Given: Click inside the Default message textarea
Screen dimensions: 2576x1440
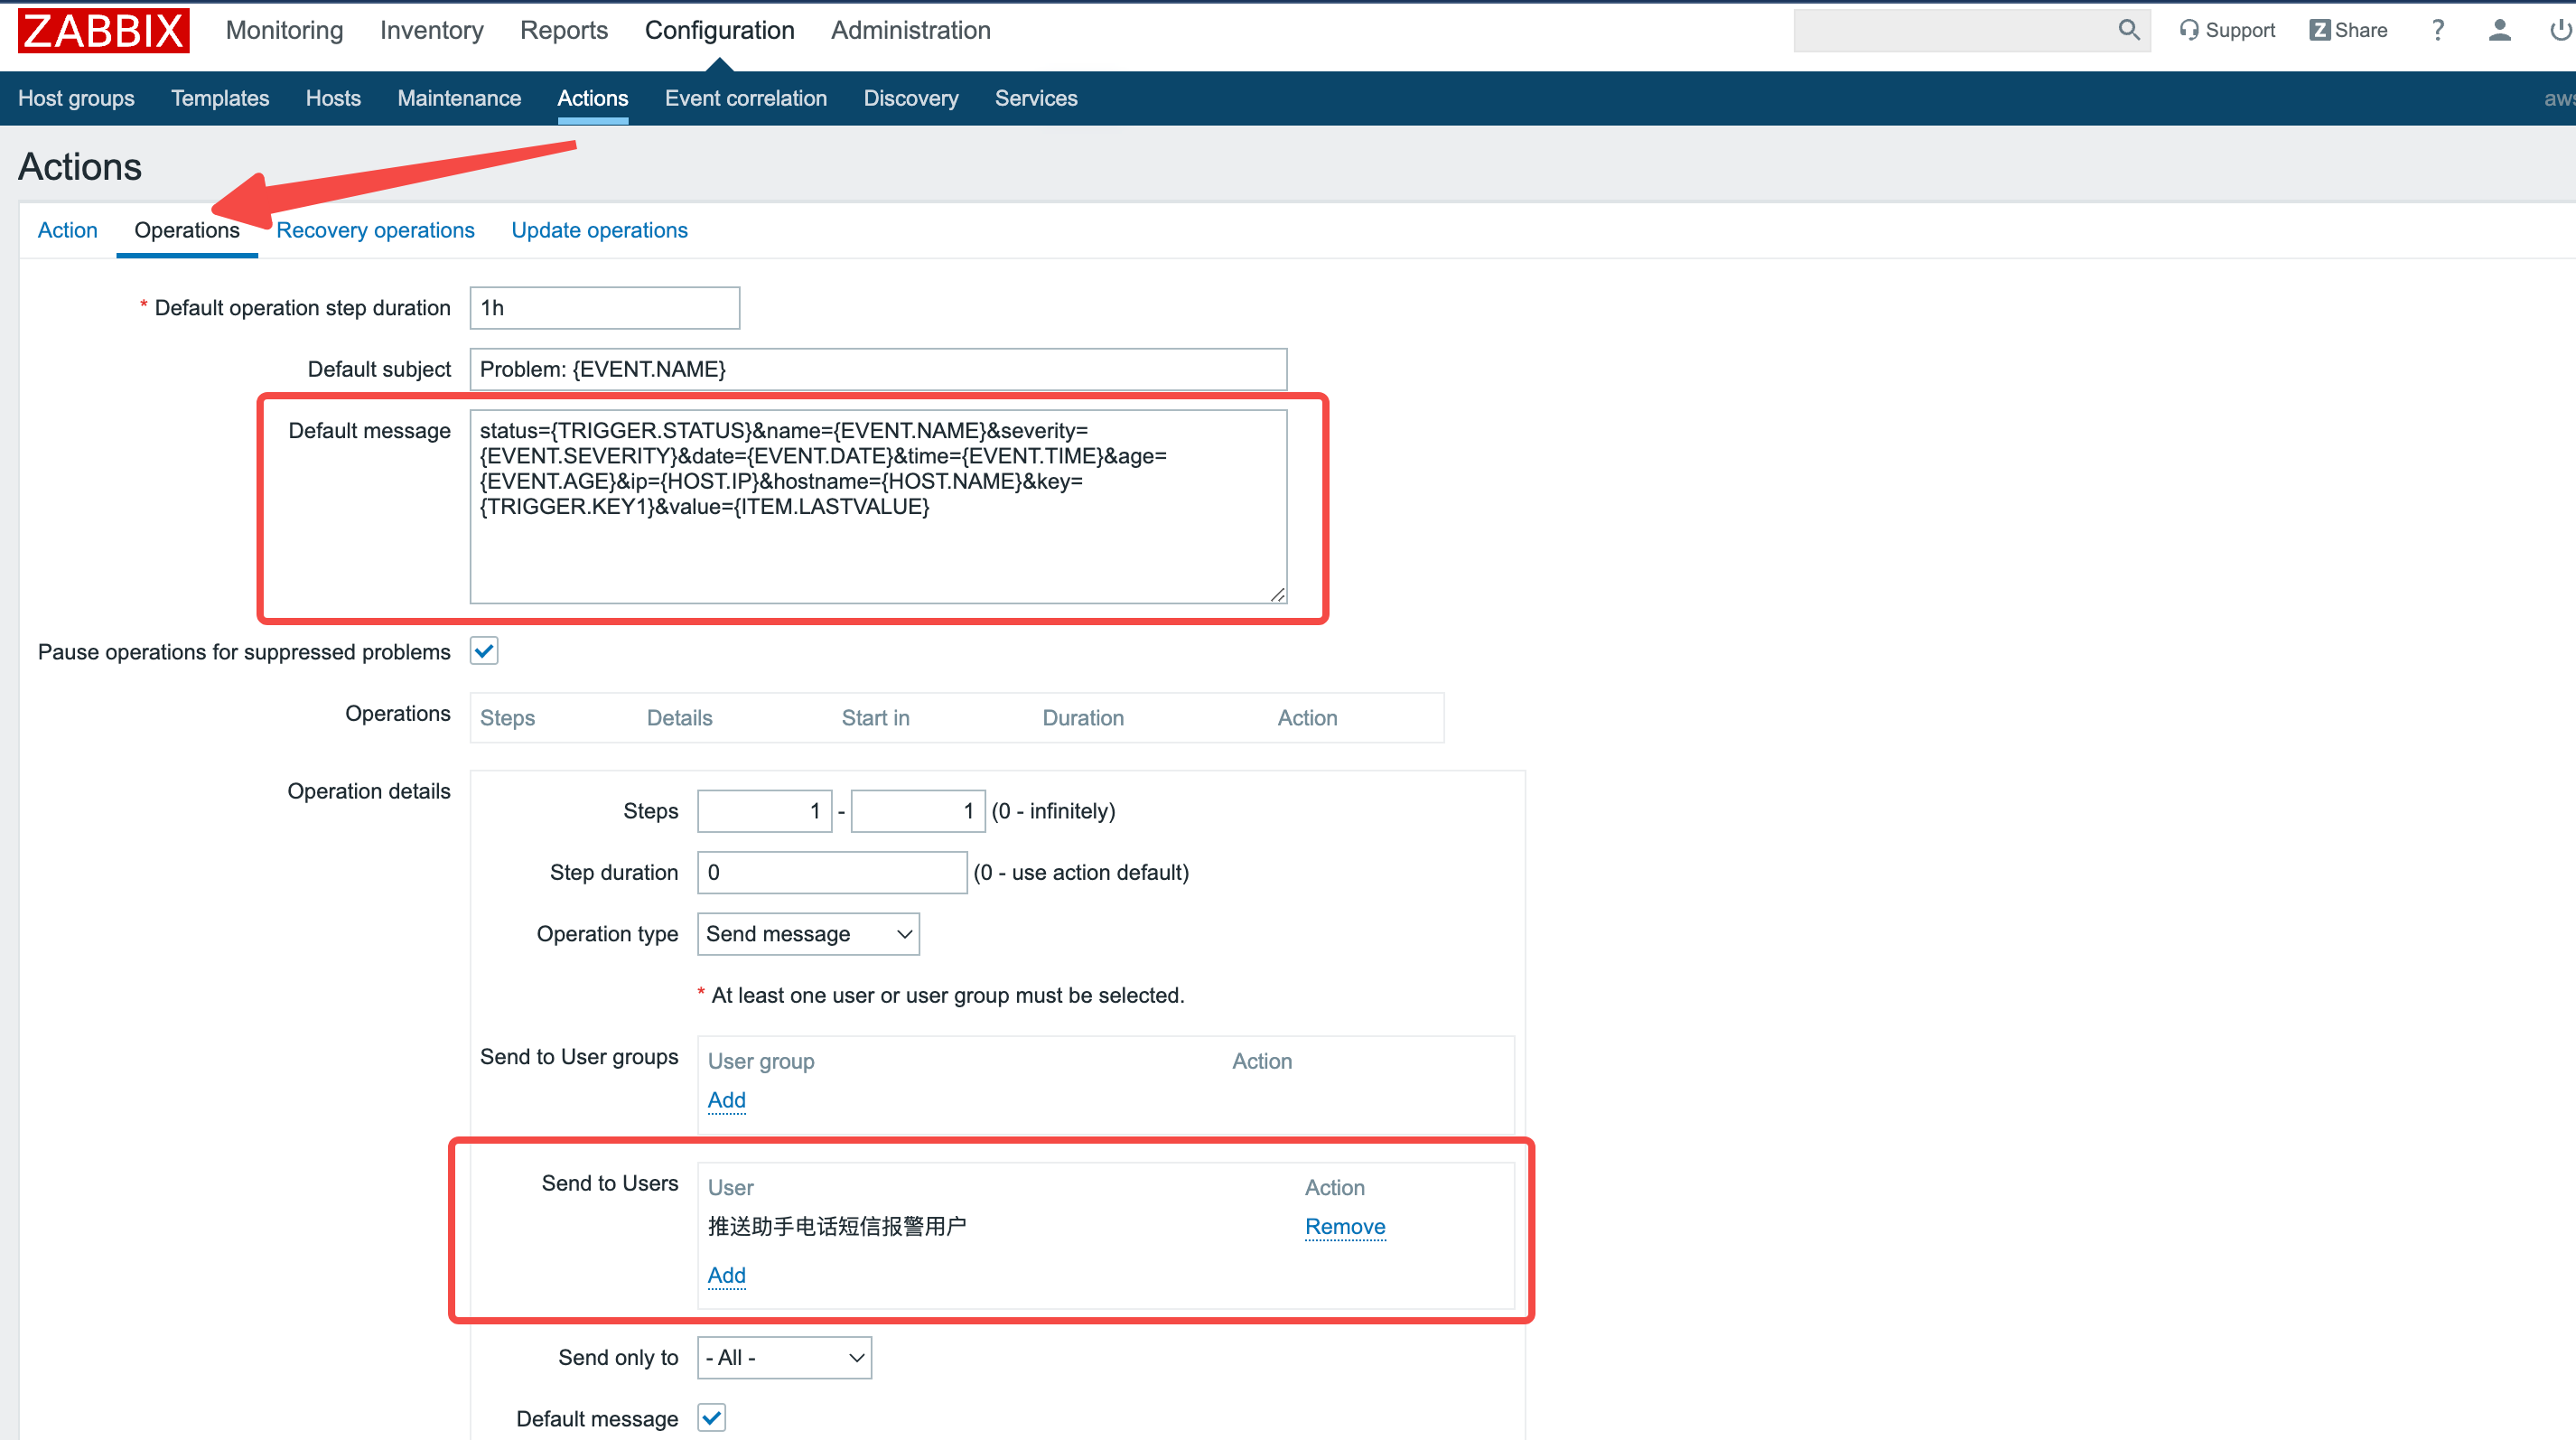Looking at the screenshot, I should pos(878,506).
